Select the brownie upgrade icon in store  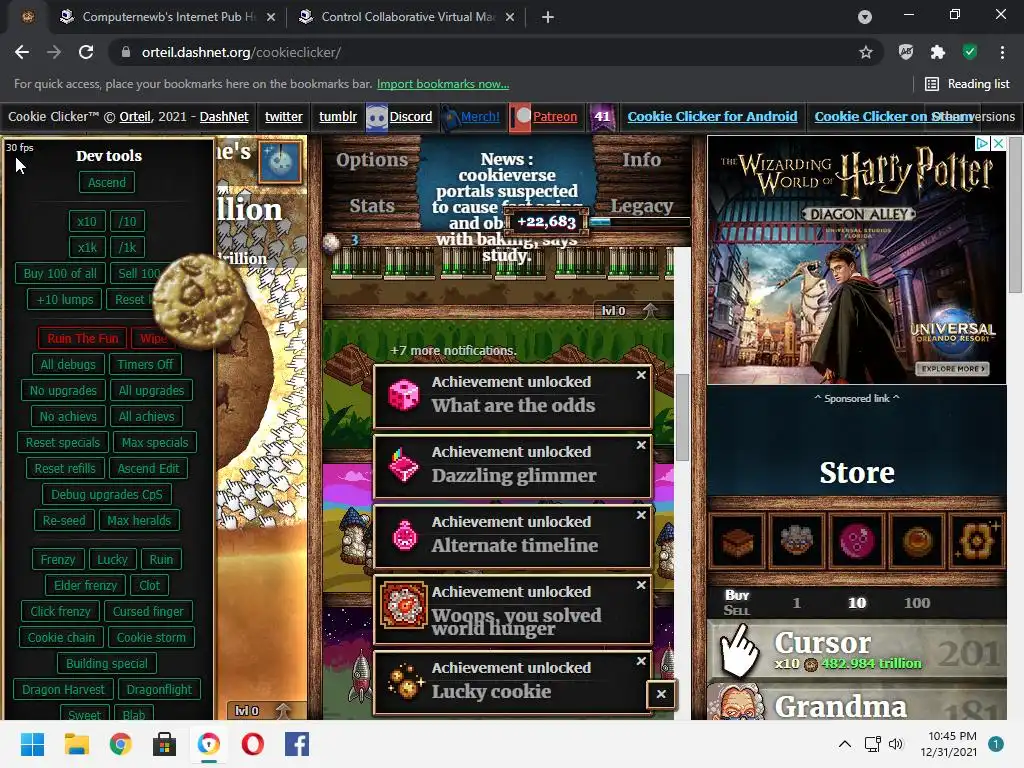737,540
